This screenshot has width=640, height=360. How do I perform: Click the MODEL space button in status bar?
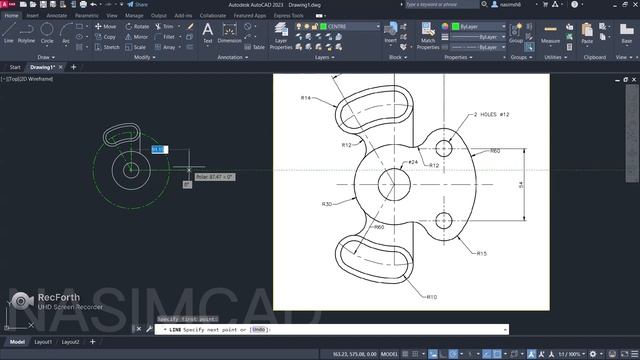(x=389, y=354)
